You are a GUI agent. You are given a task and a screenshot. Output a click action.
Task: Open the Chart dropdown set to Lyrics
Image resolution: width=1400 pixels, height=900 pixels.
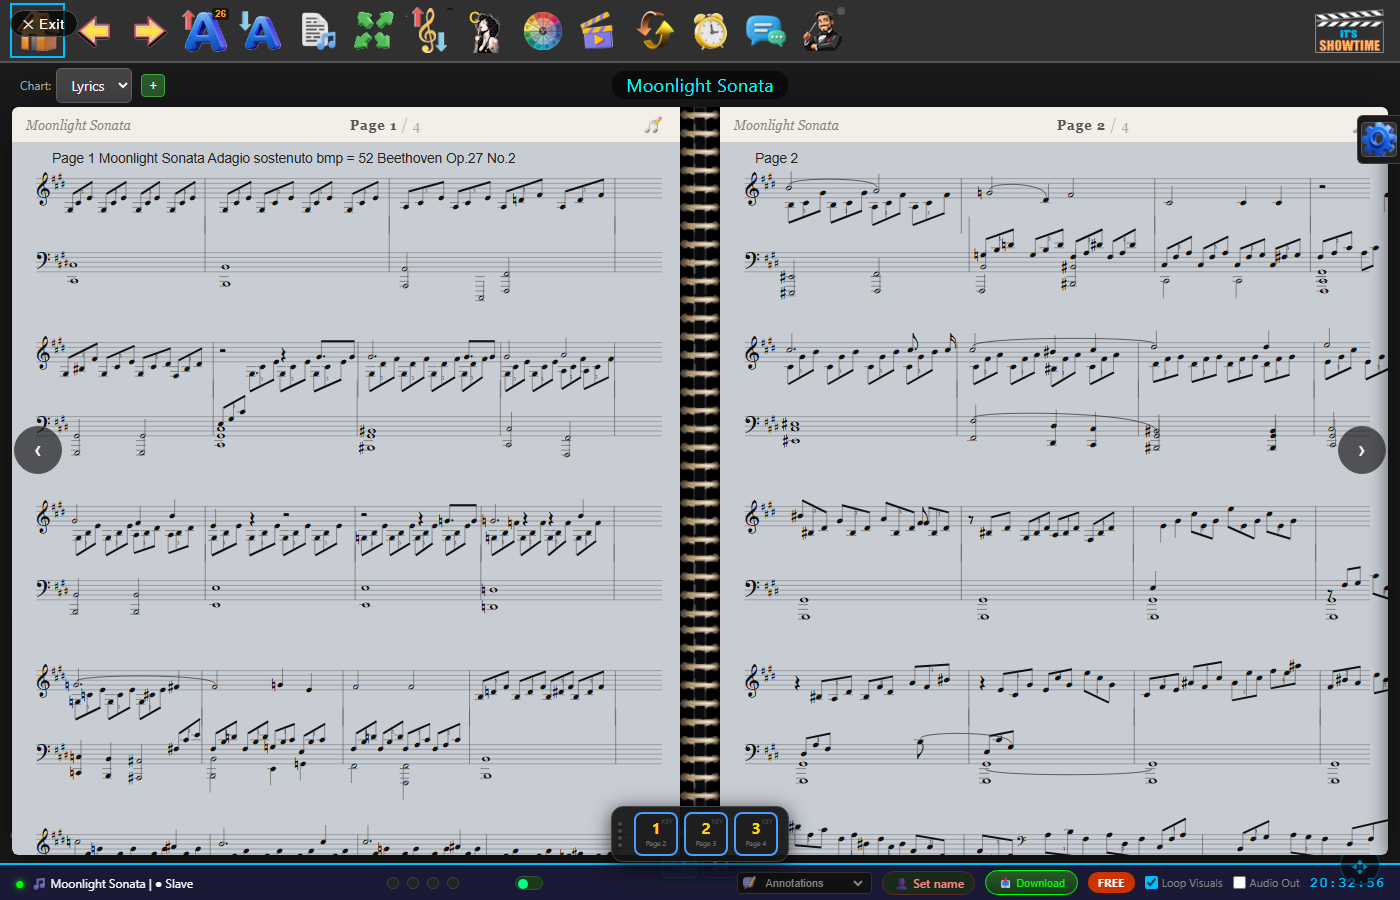tap(94, 86)
